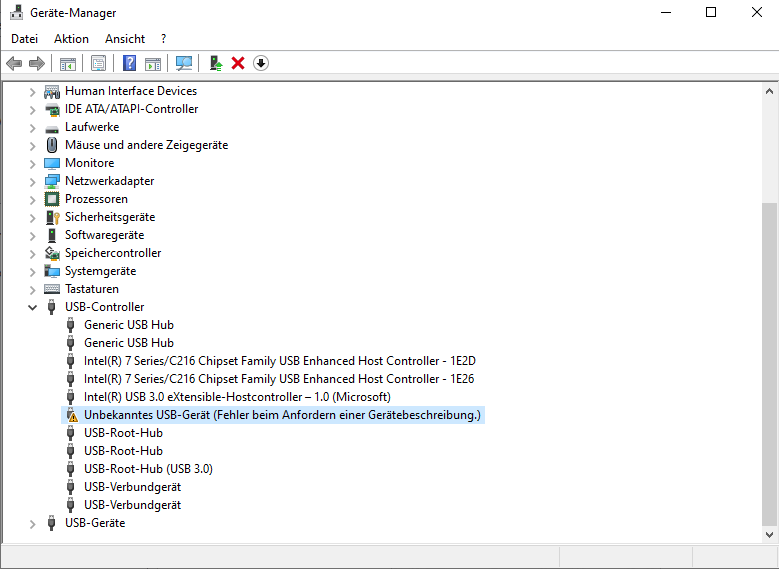Click the Softwaregeräte icon
The image size is (779, 569).
[x=52, y=235]
